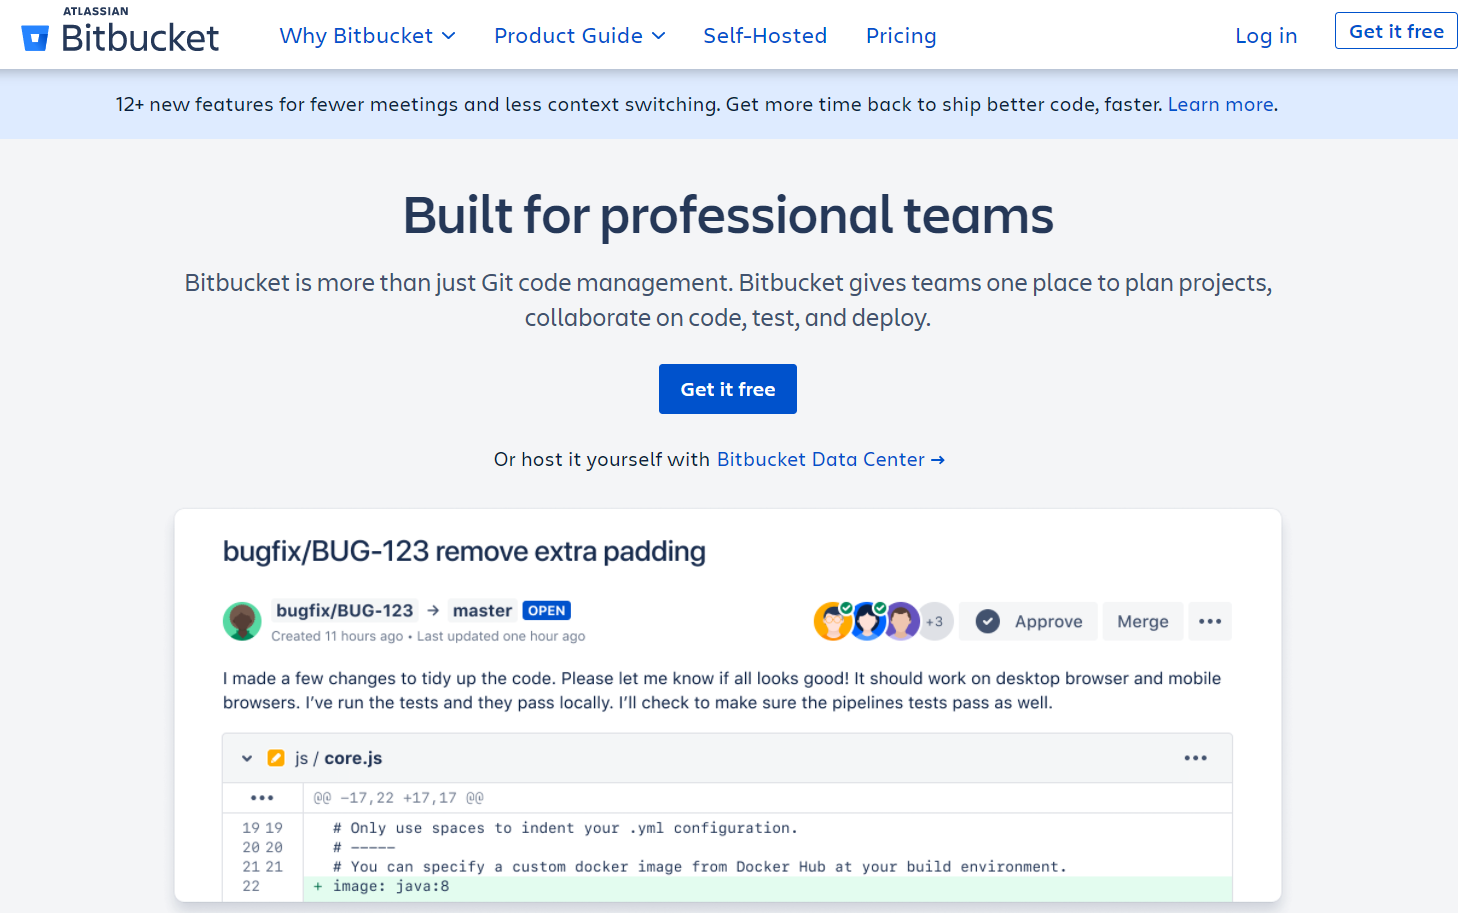Click the diff hunk header @@ -17,22 +17,17 @@
Screen dimensions: 1458x913
click(x=398, y=798)
